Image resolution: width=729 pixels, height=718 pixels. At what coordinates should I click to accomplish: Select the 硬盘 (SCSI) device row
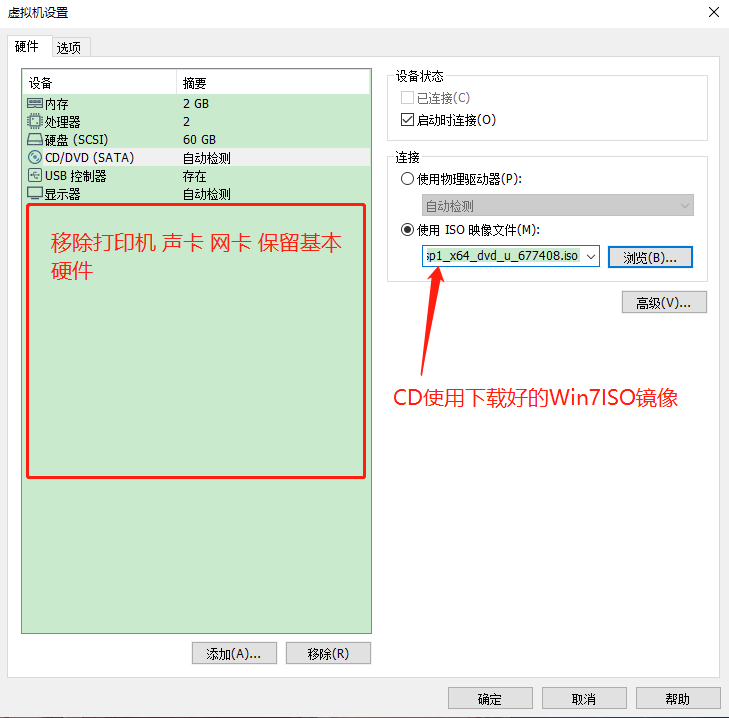pyautogui.click(x=197, y=140)
